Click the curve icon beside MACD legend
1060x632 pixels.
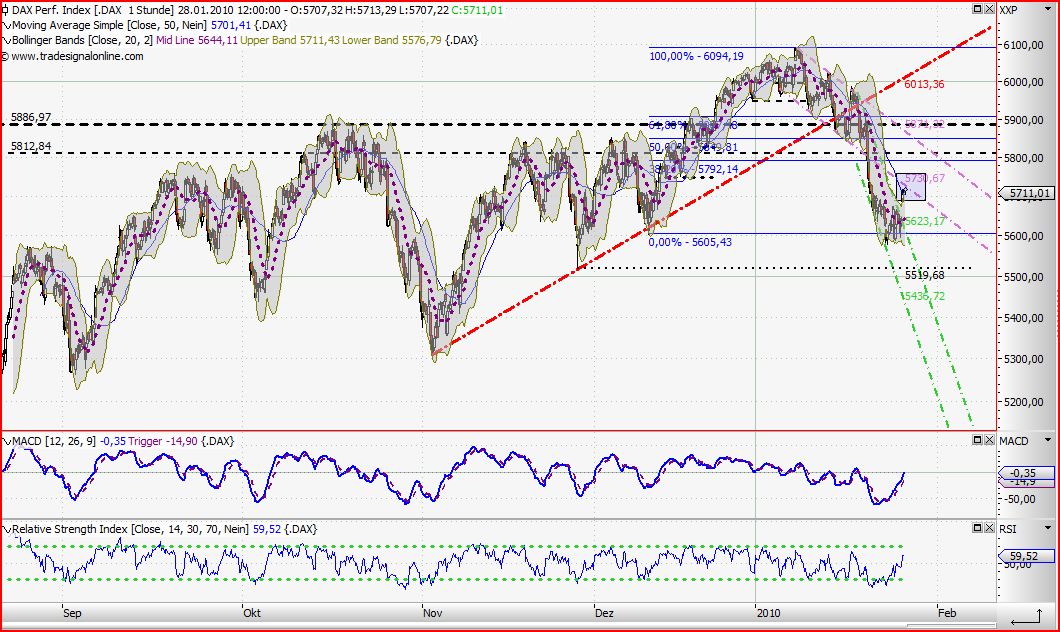point(8,440)
